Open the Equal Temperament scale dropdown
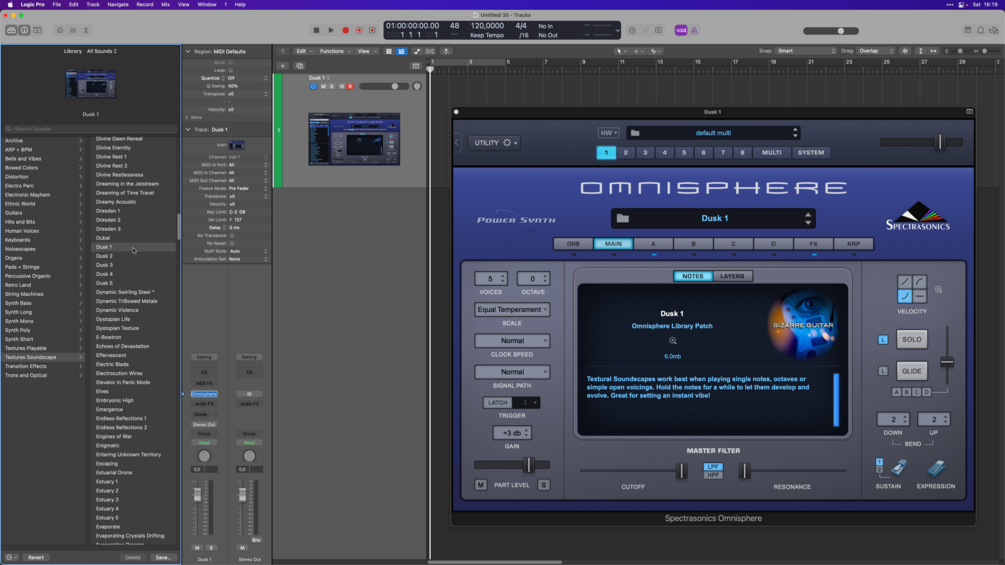The width and height of the screenshot is (1005, 565). 512,309
